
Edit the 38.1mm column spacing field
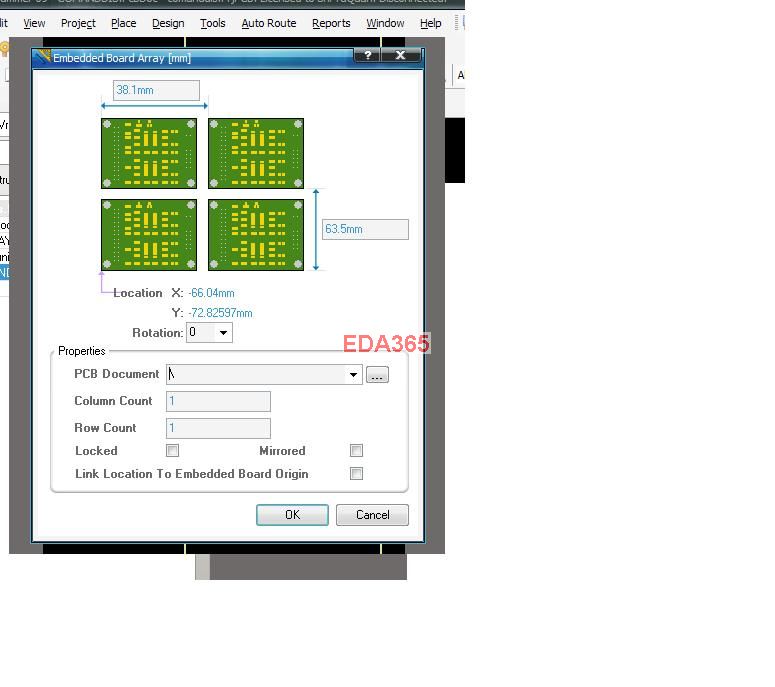tap(156, 90)
